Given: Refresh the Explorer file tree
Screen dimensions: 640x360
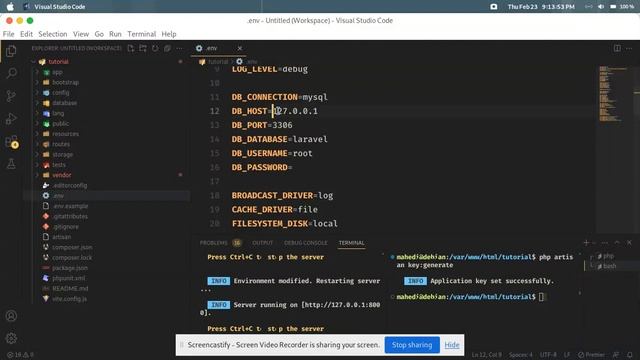Looking at the screenshot, I should pos(155,48).
